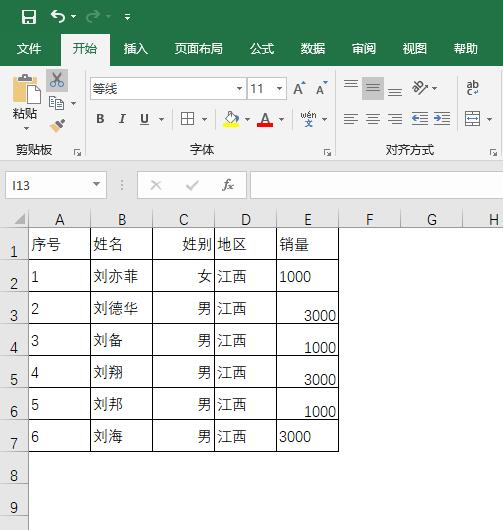This screenshot has width=503, height=530.
Task: Apply cell borders with the borders icon
Action: pos(187,119)
